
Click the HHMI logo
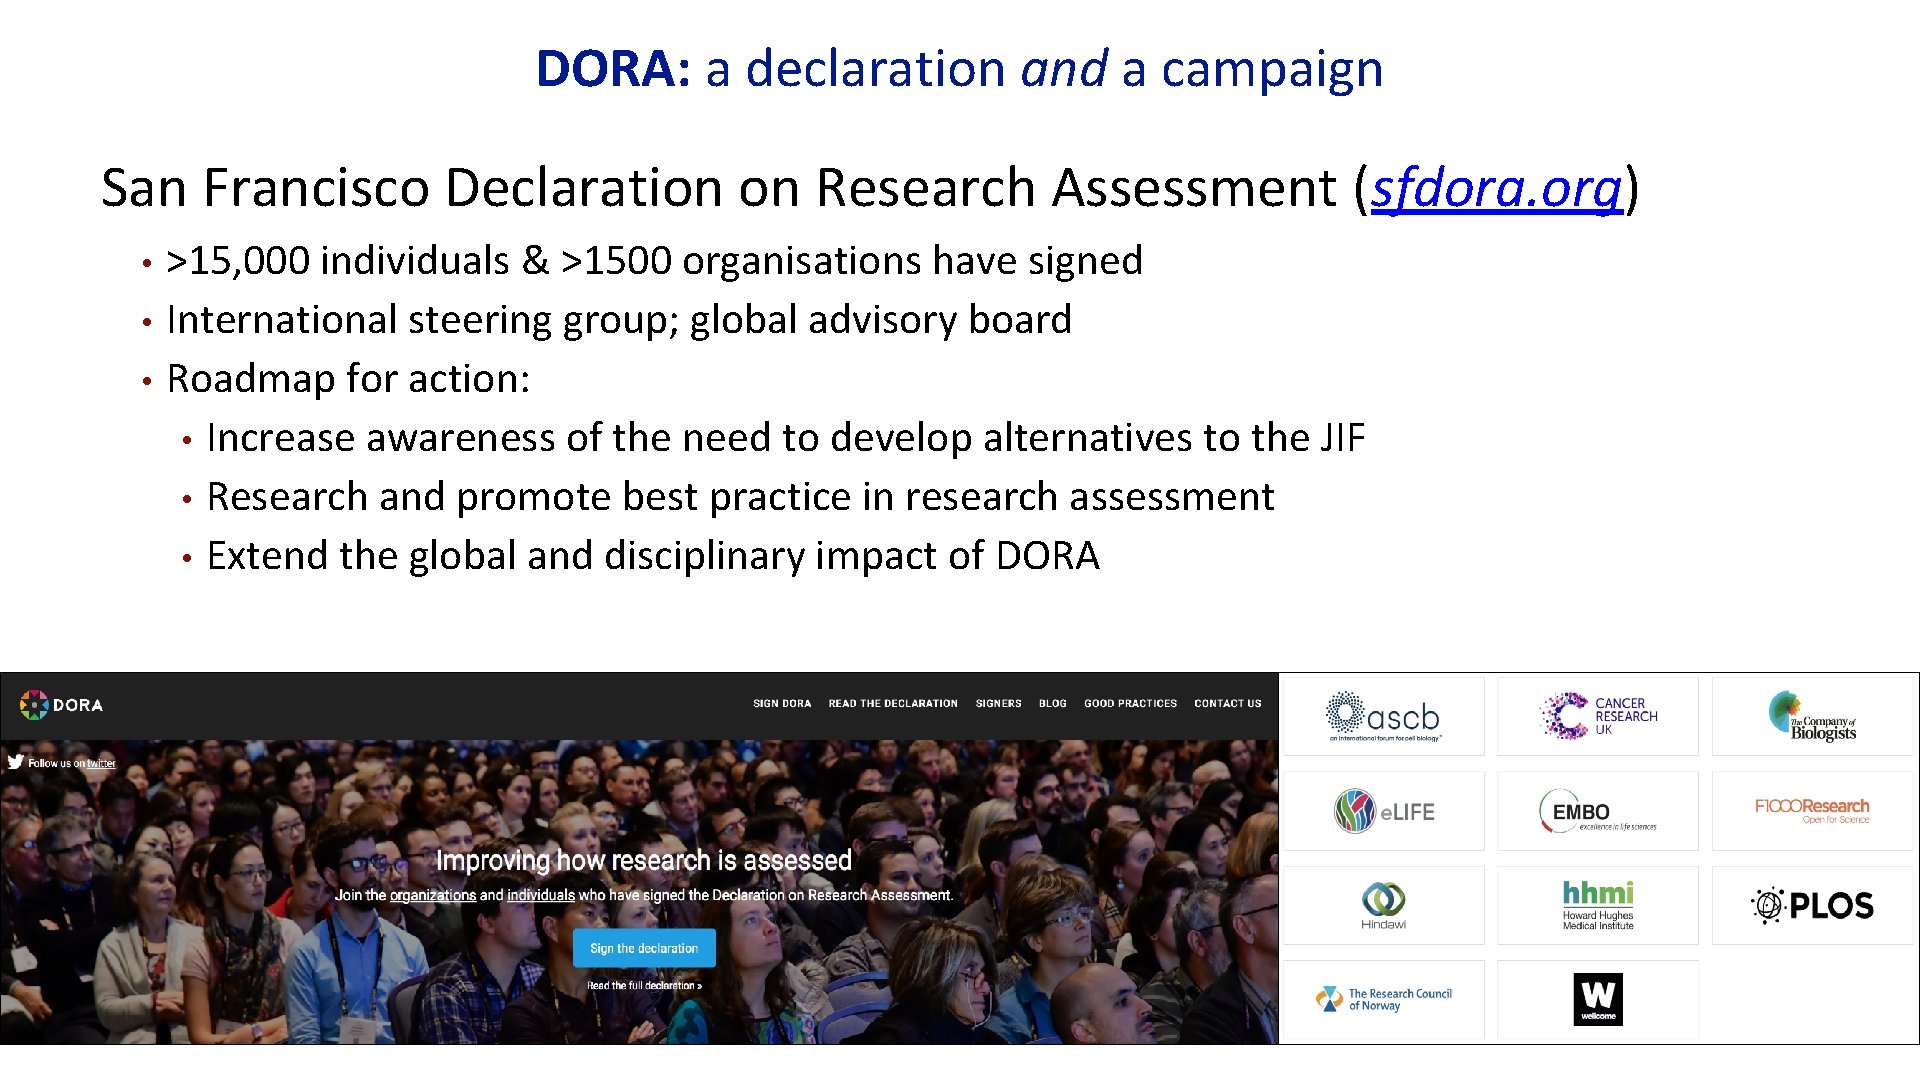click(x=1597, y=905)
